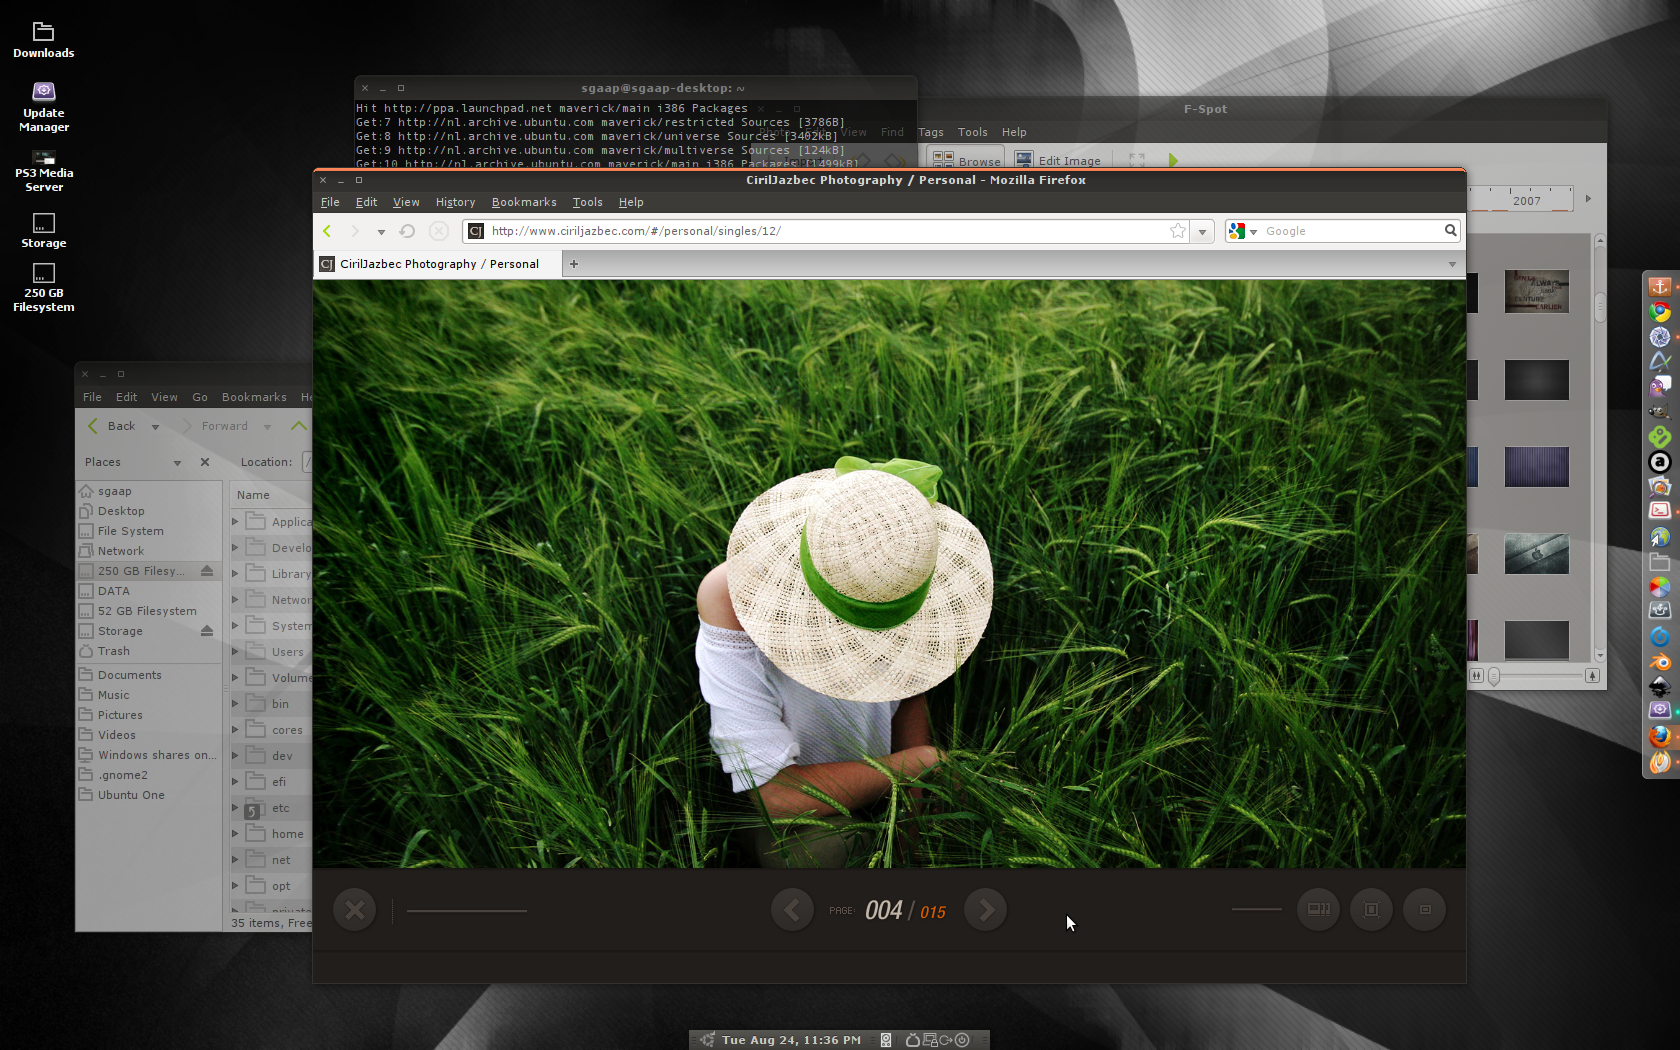Open Update Manager desktop icon
This screenshot has width=1680, height=1050.
click(43, 107)
